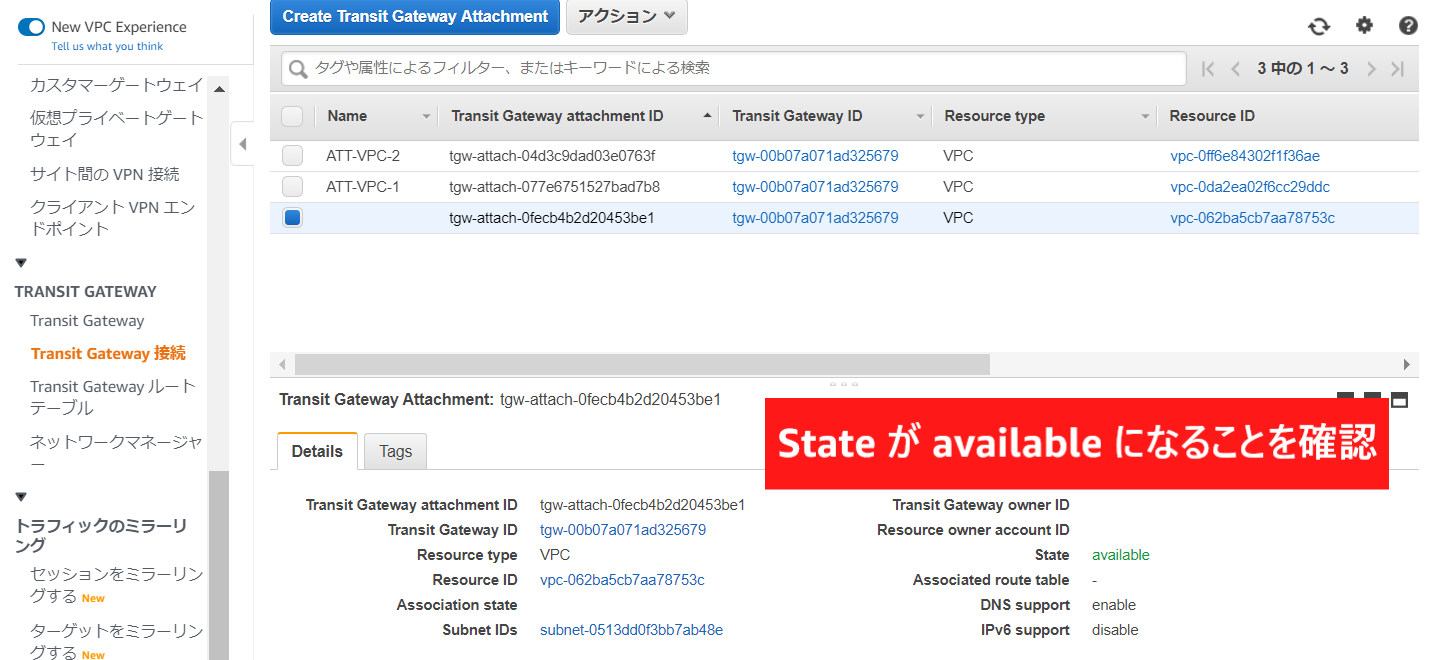Go to the first page of results
Image resolution: width=1432 pixels, height=660 pixels.
(1208, 69)
